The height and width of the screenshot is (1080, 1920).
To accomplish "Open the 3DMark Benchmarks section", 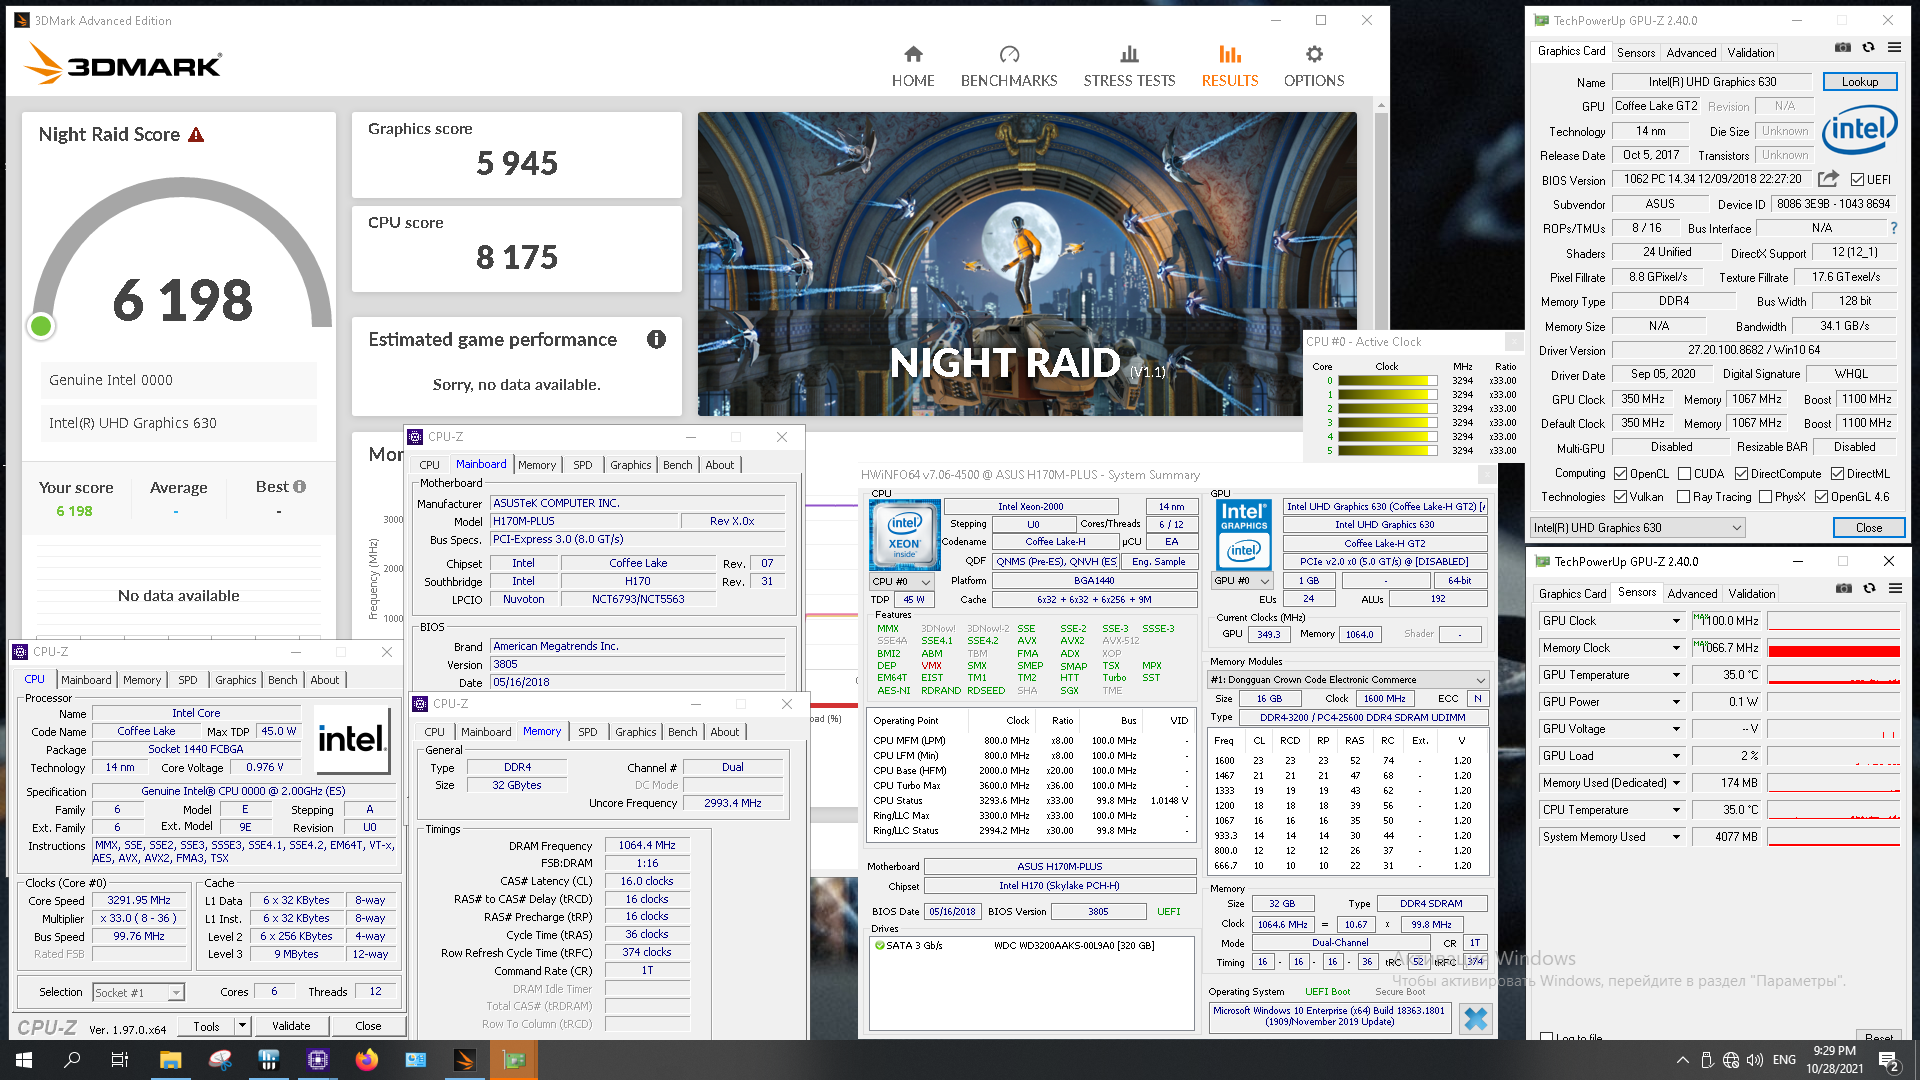I will 1008,66.
